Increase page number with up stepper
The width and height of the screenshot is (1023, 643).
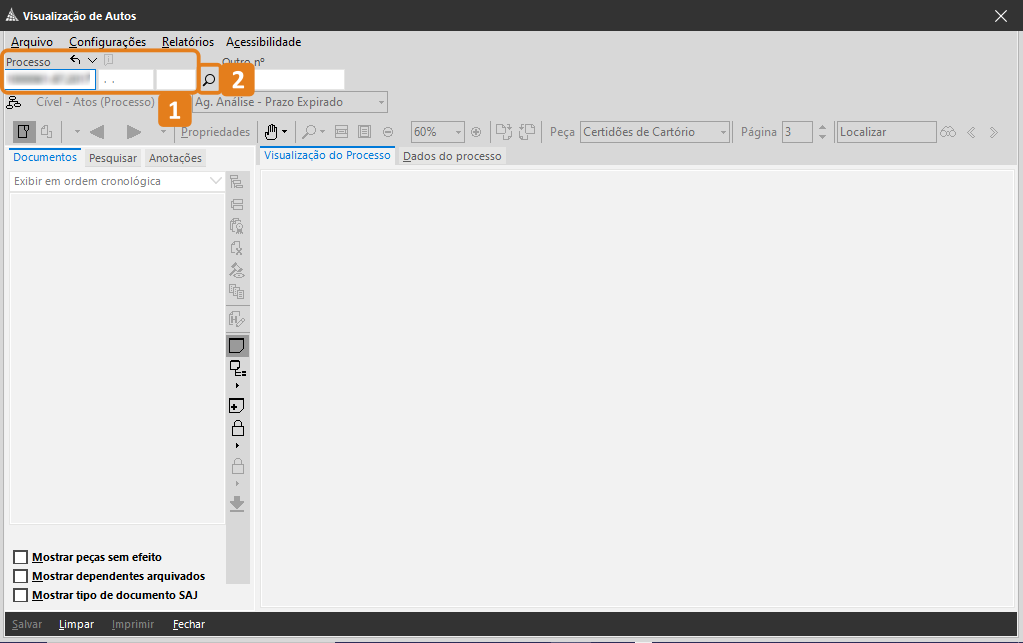click(823, 127)
